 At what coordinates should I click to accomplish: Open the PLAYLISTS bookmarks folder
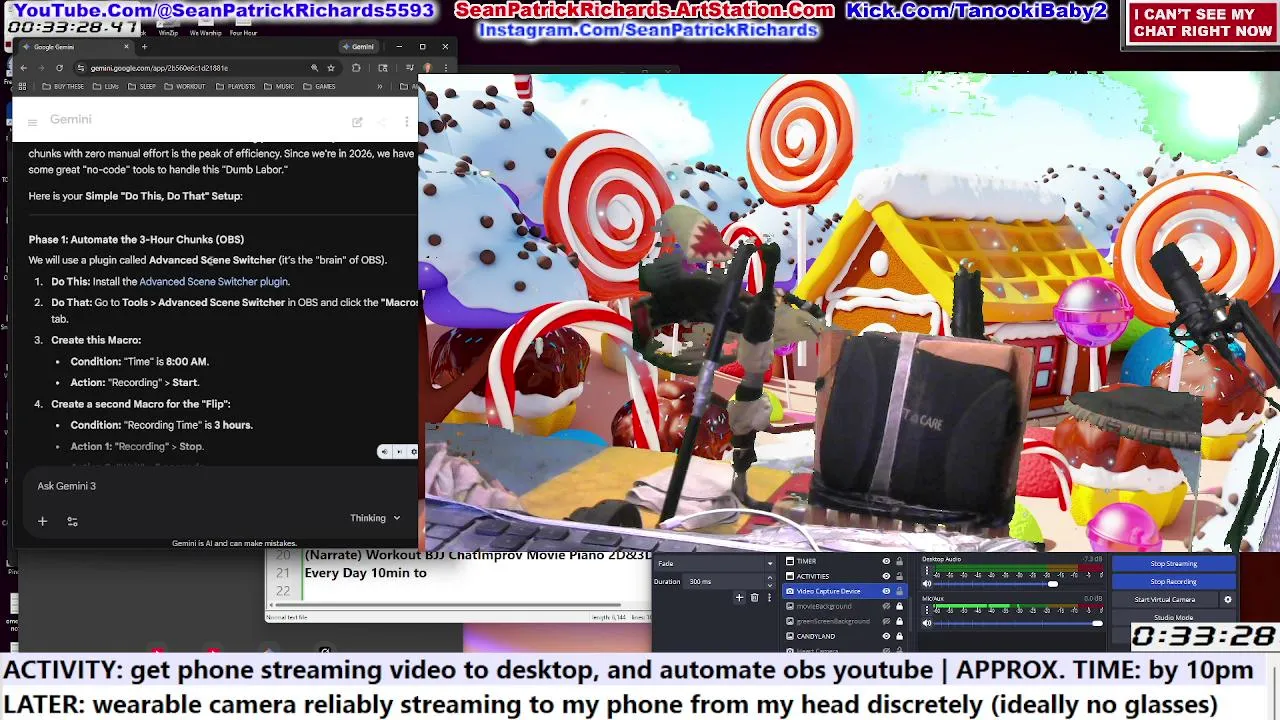pyautogui.click(x=235, y=86)
